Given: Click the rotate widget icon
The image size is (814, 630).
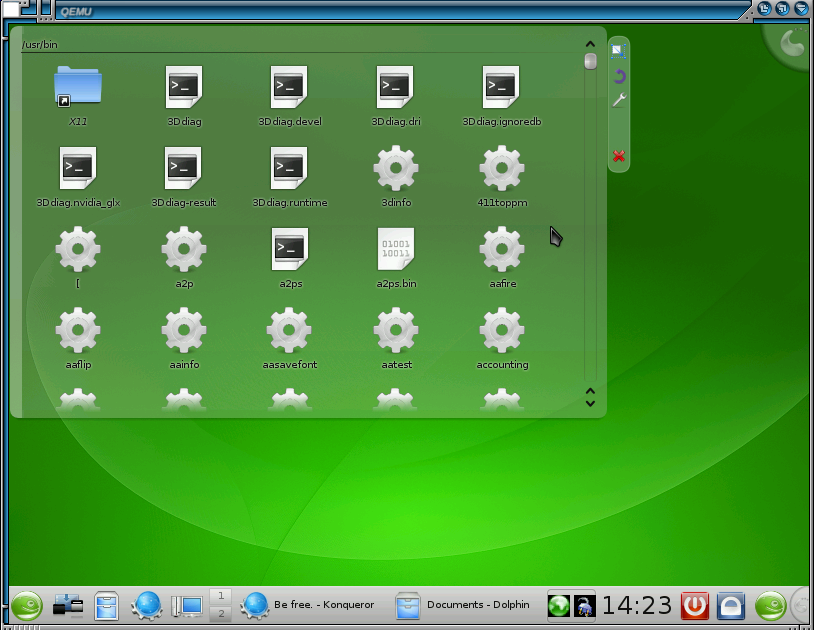Looking at the screenshot, I should [x=619, y=77].
